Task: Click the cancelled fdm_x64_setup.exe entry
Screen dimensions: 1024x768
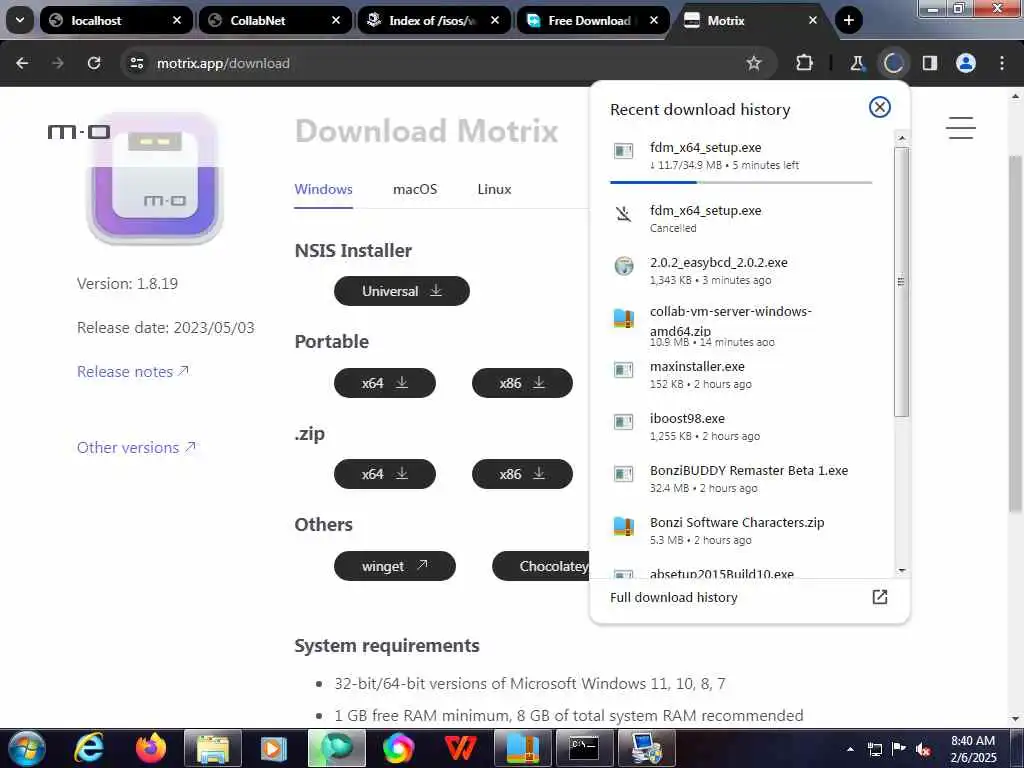Action: pyautogui.click(x=741, y=218)
